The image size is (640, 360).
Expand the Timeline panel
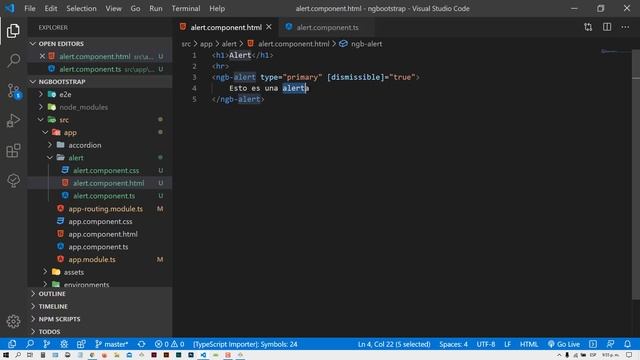(100, 306)
